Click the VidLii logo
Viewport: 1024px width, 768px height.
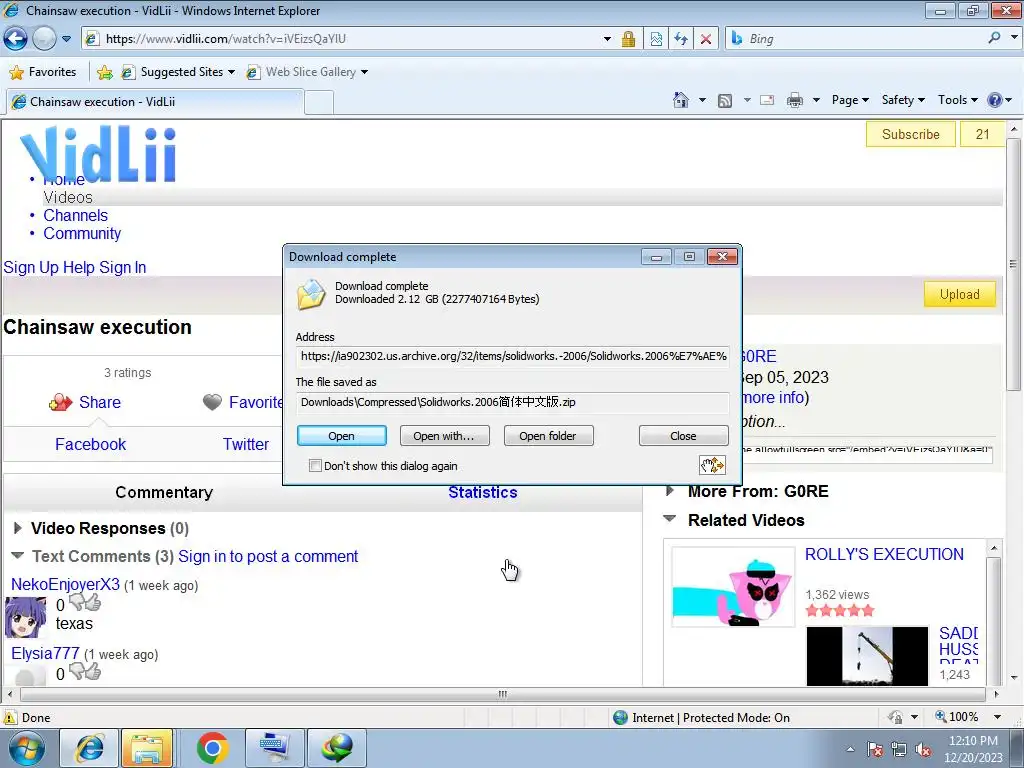click(98, 154)
